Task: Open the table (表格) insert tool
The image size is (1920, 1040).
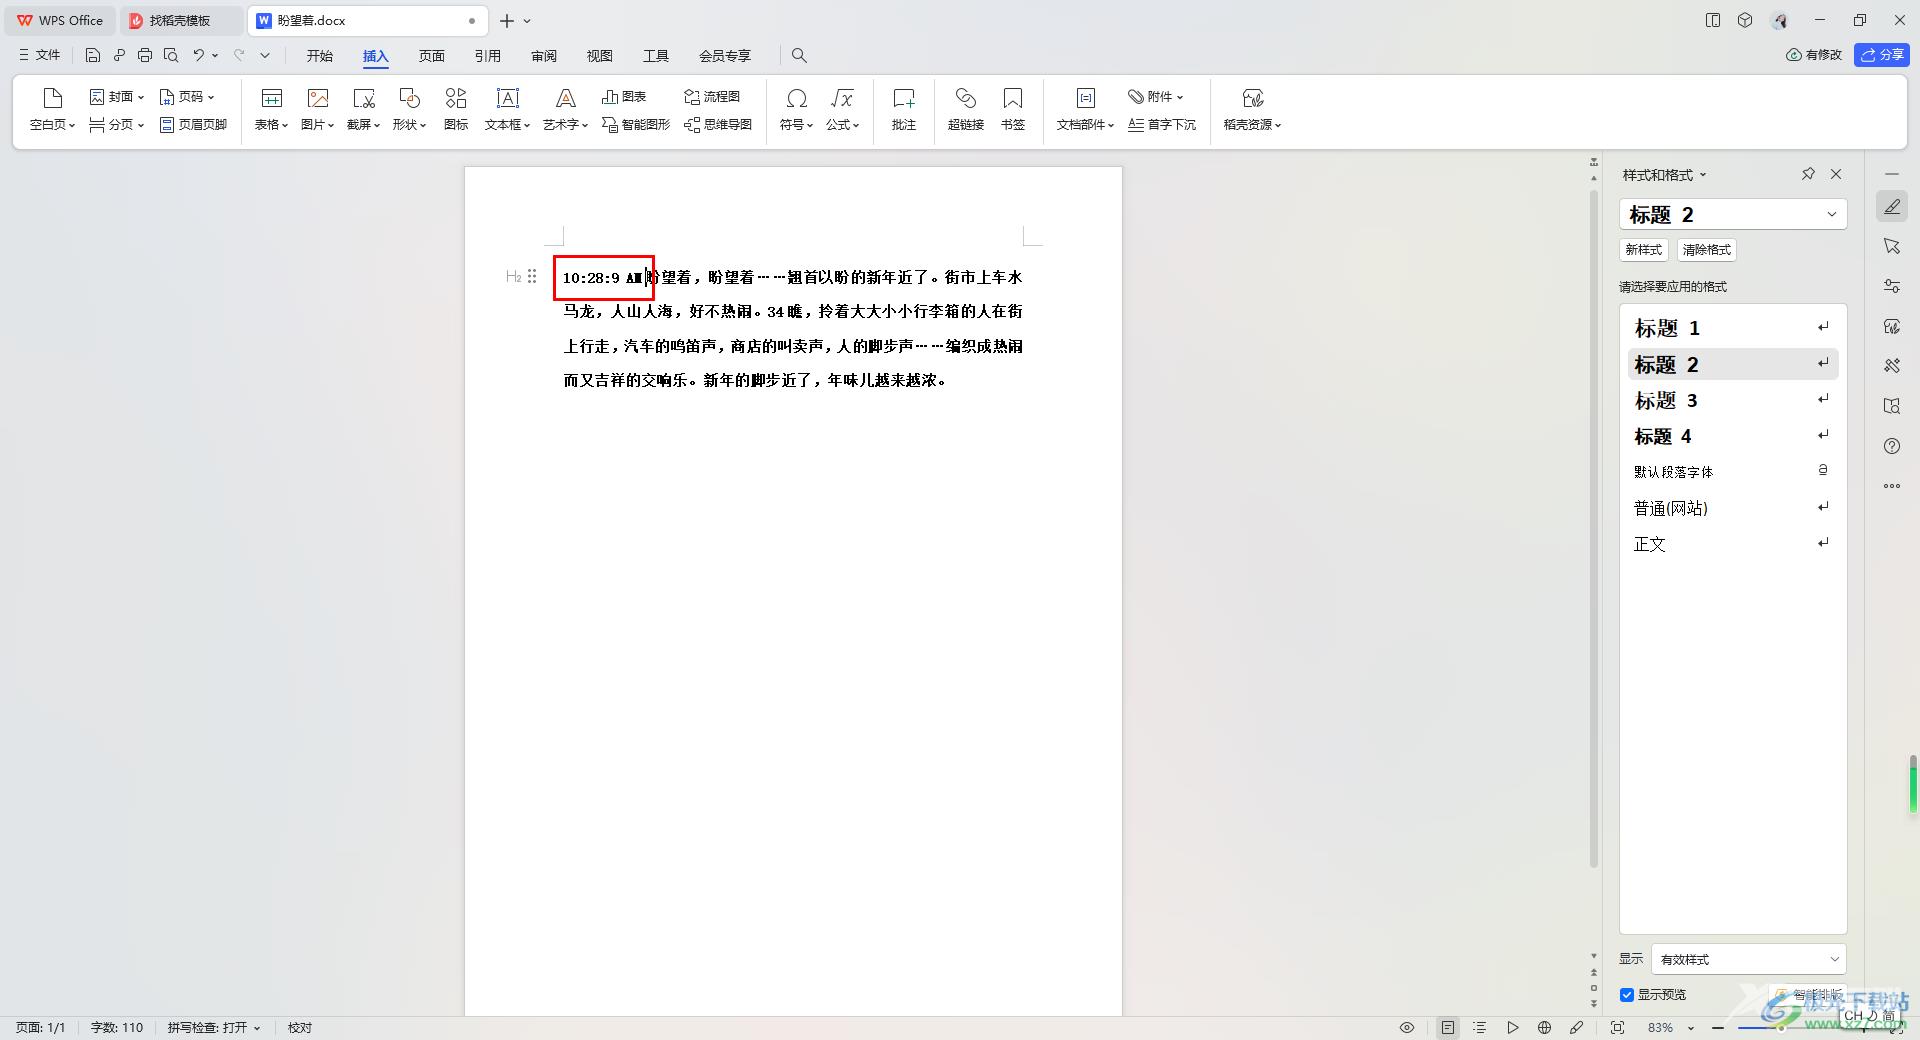Action: coord(271,109)
